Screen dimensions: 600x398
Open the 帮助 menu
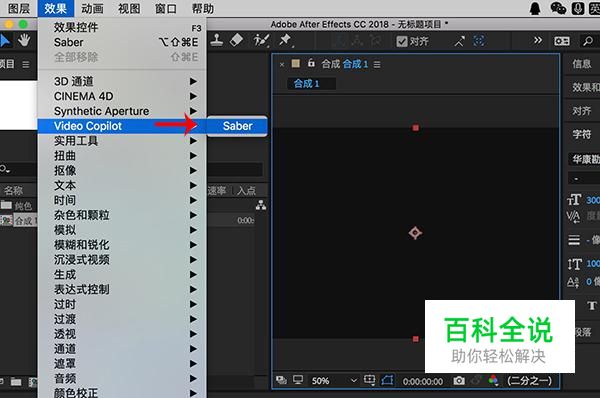[203, 8]
